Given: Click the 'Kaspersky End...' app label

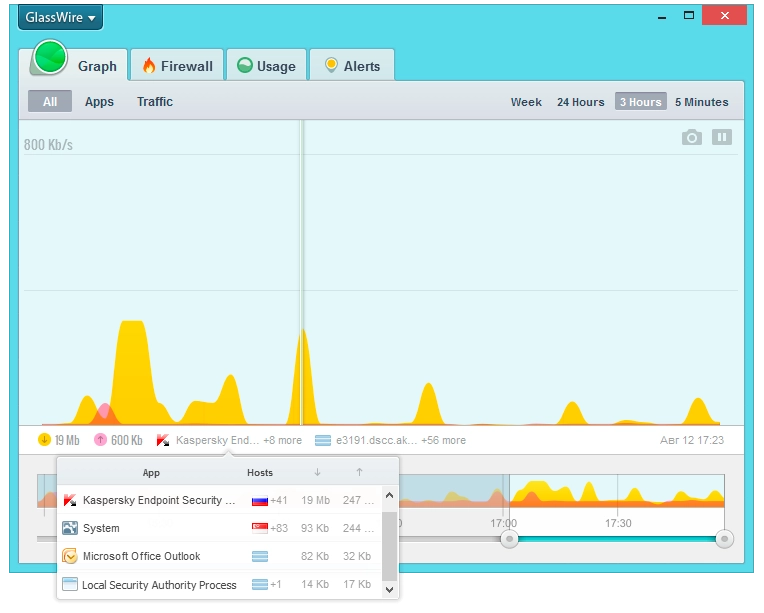Looking at the screenshot, I should coord(217,440).
